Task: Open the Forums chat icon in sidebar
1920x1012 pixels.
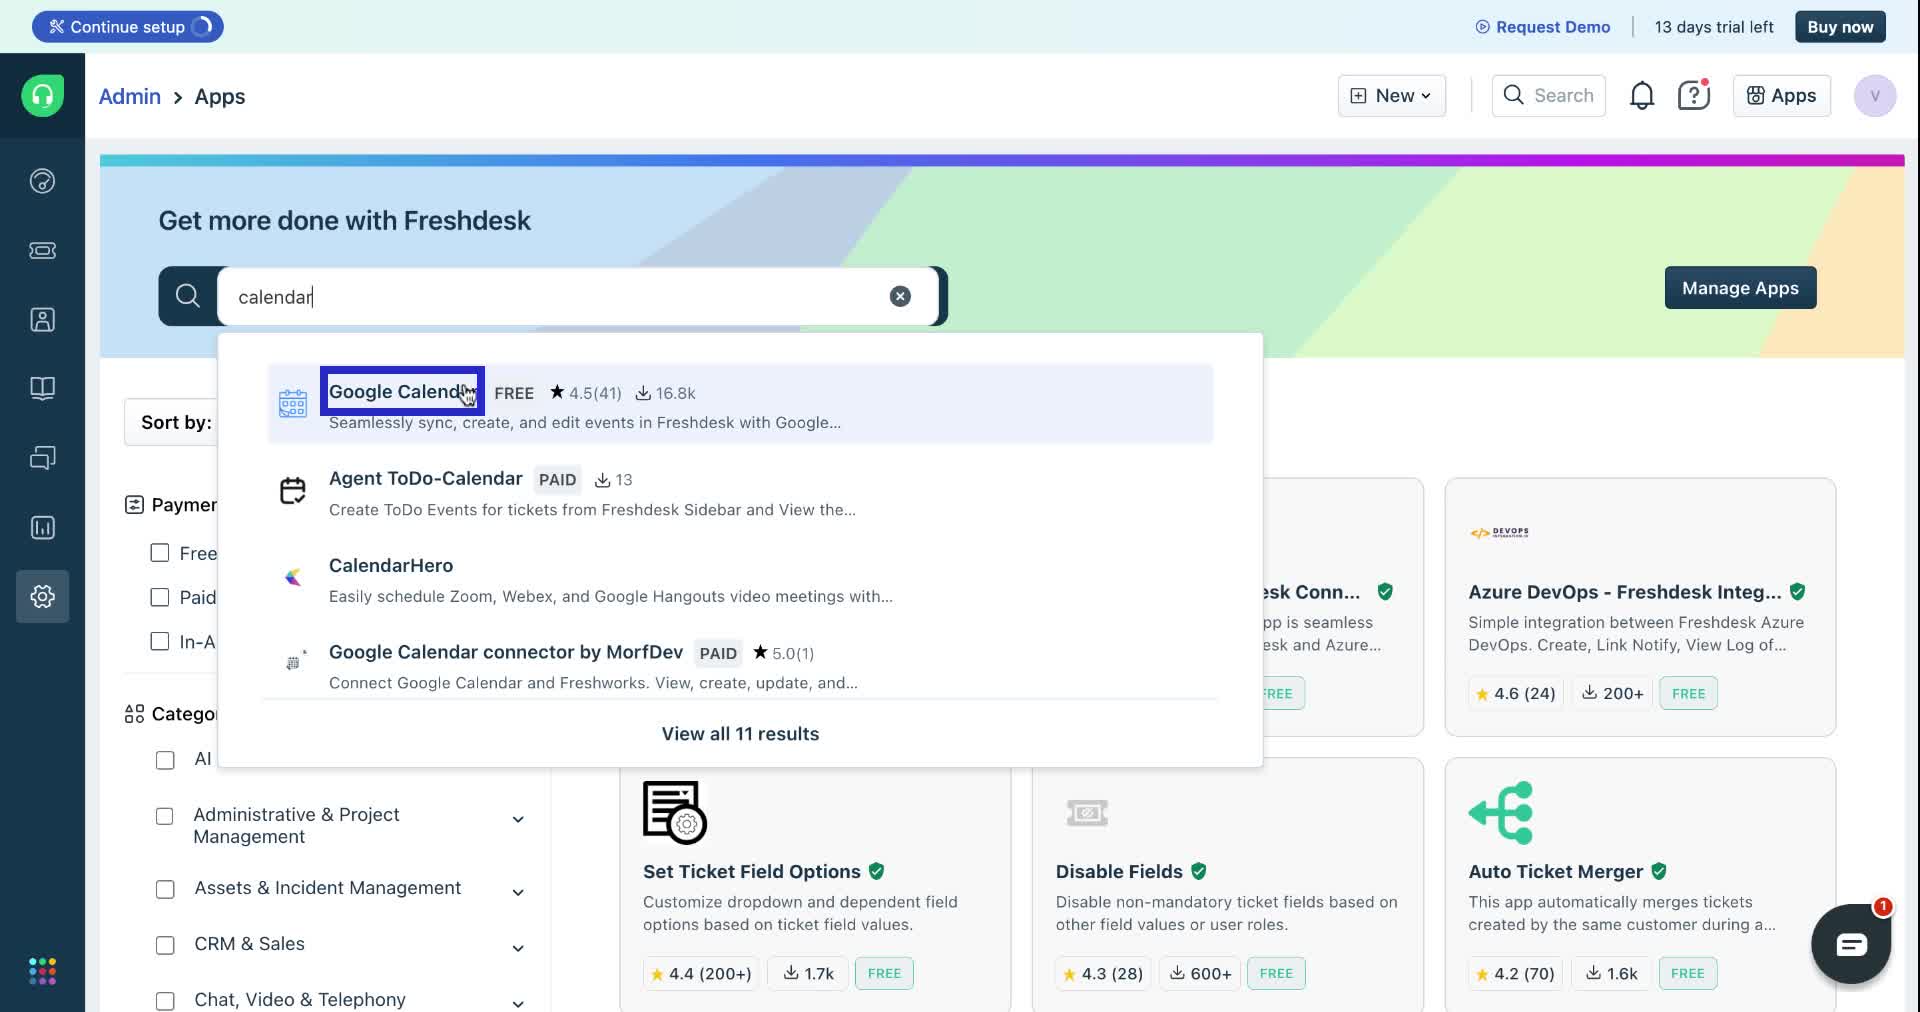Action: click(x=42, y=458)
